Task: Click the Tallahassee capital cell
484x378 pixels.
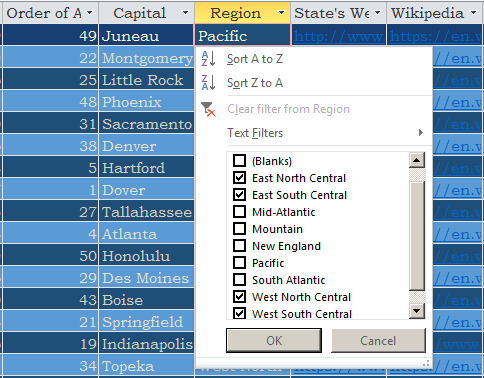Action: (x=146, y=211)
